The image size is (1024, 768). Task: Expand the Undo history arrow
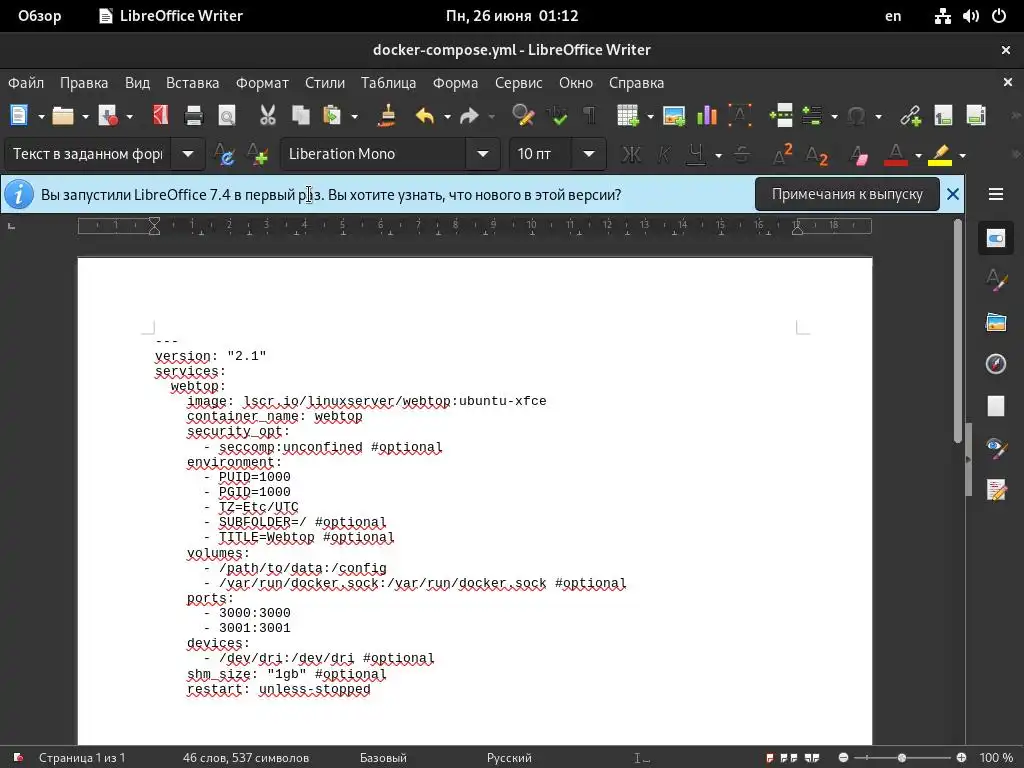pyautogui.click(x=447, y=116)
